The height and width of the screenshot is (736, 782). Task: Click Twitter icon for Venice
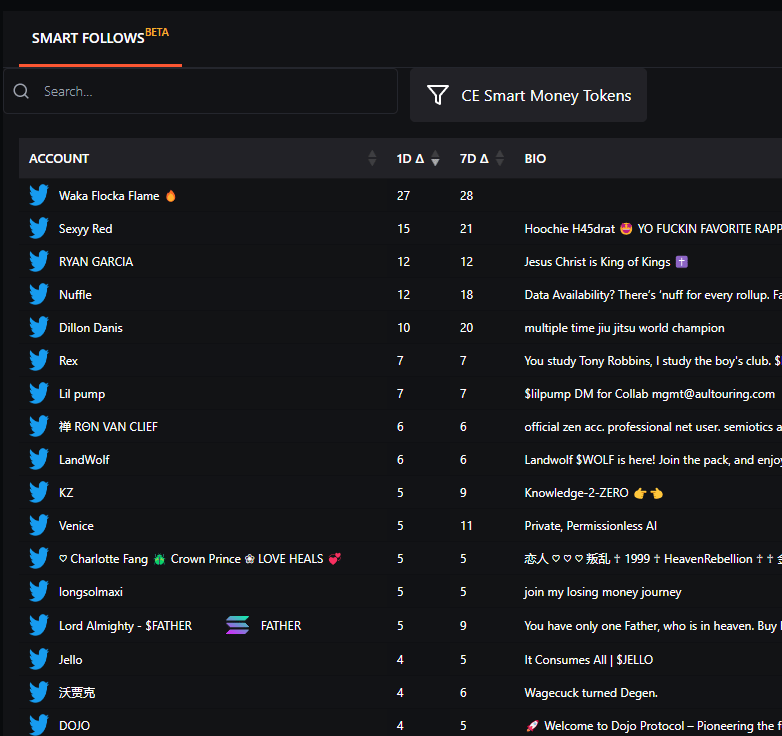click(x=38, y=526)
